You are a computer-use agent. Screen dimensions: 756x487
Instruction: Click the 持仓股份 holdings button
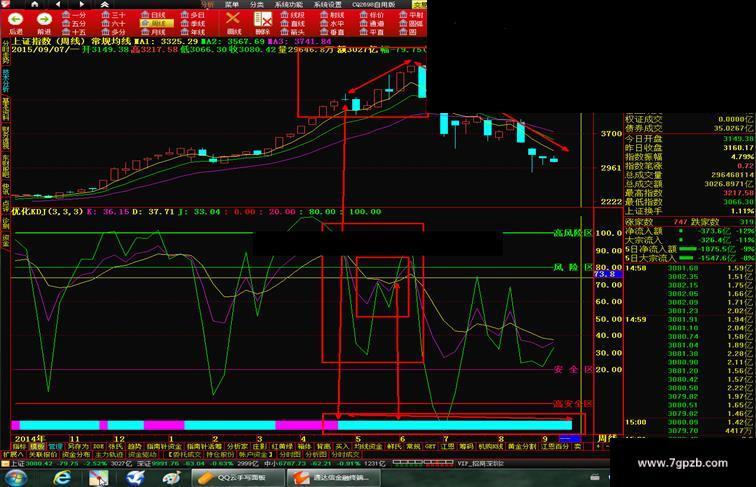220,455
